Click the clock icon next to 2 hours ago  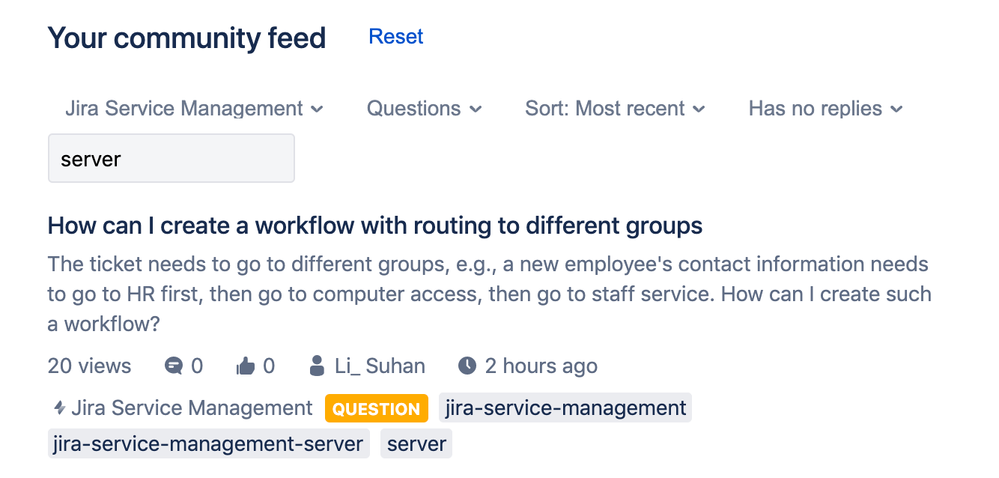467,366
